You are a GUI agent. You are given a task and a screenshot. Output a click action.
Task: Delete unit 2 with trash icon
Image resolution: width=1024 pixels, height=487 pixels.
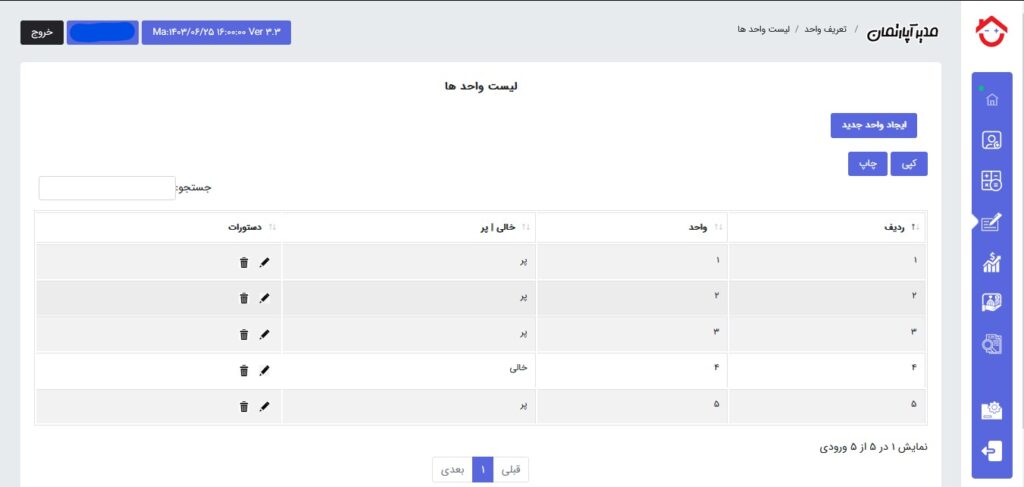(x=244, y=298)
